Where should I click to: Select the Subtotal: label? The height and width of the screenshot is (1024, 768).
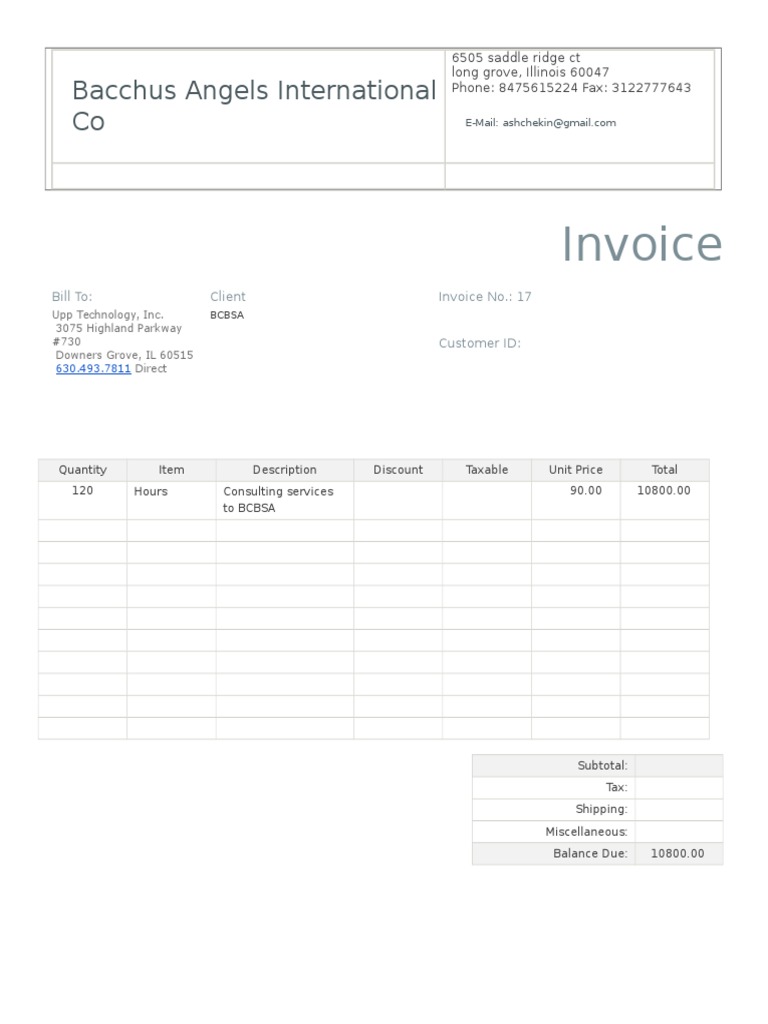click(602, 765)
